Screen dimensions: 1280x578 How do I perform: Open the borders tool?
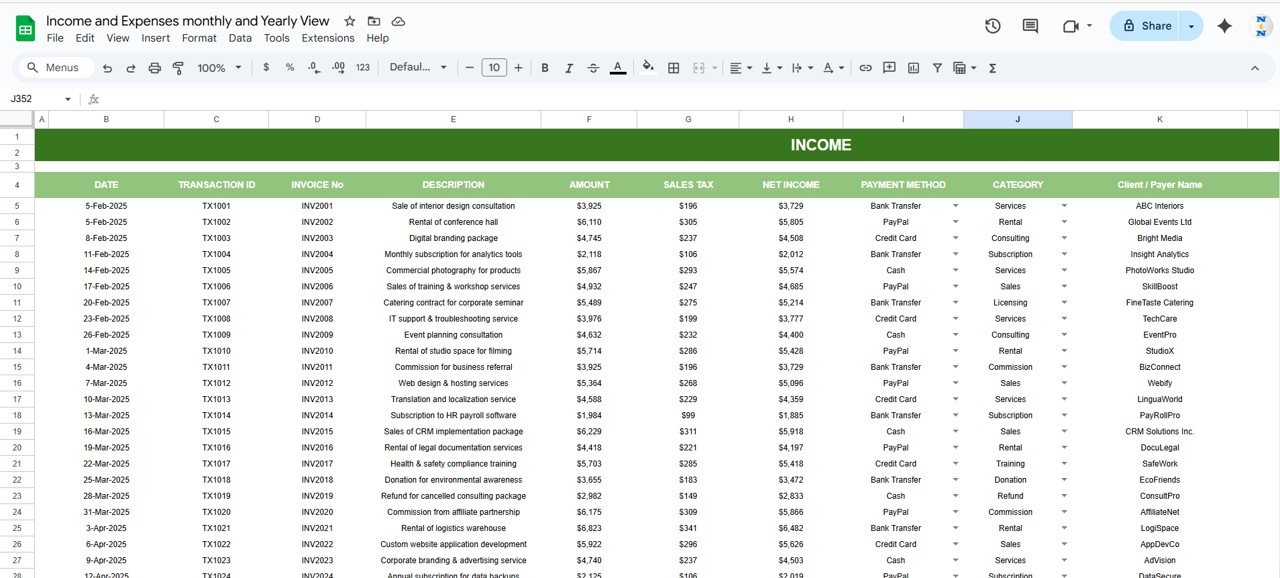(674, 68)
